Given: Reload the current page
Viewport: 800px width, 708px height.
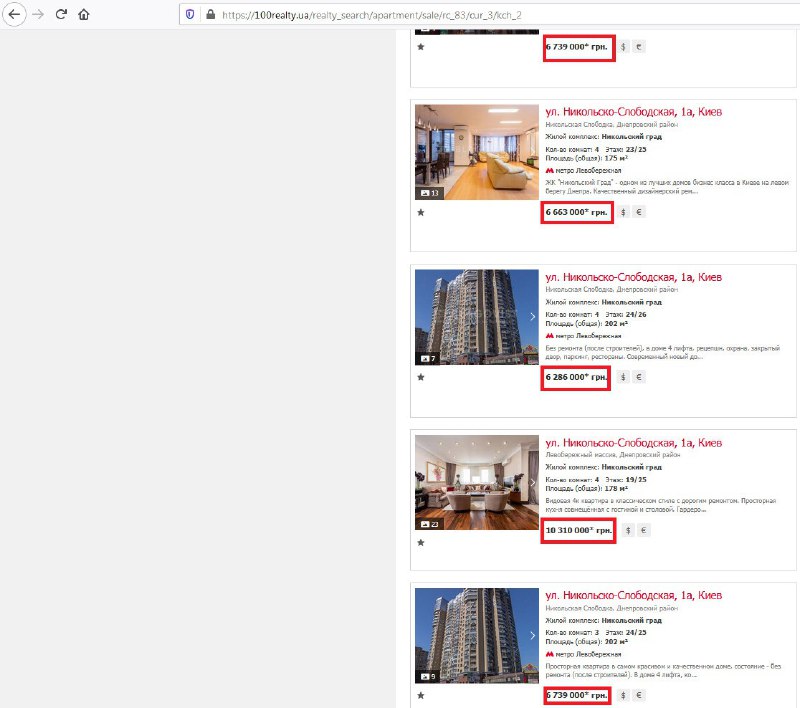Looking at the screenshot, I should pyautogui.click(x=62, y=15).
